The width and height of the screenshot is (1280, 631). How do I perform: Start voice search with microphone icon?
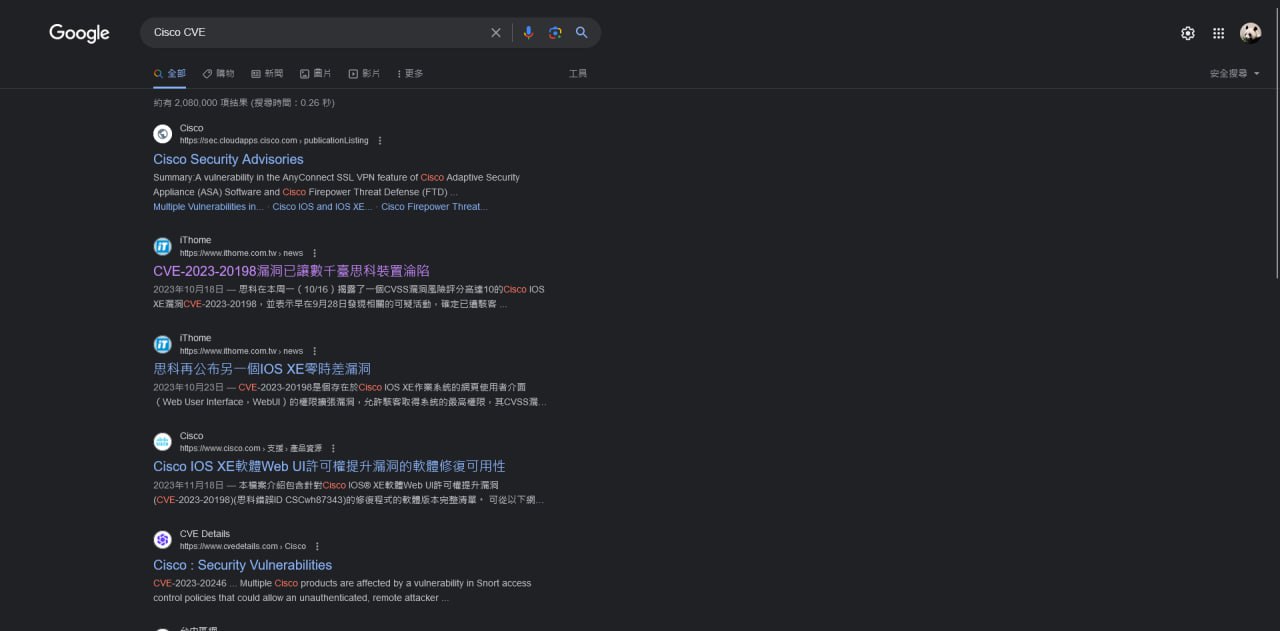[529, 33]
